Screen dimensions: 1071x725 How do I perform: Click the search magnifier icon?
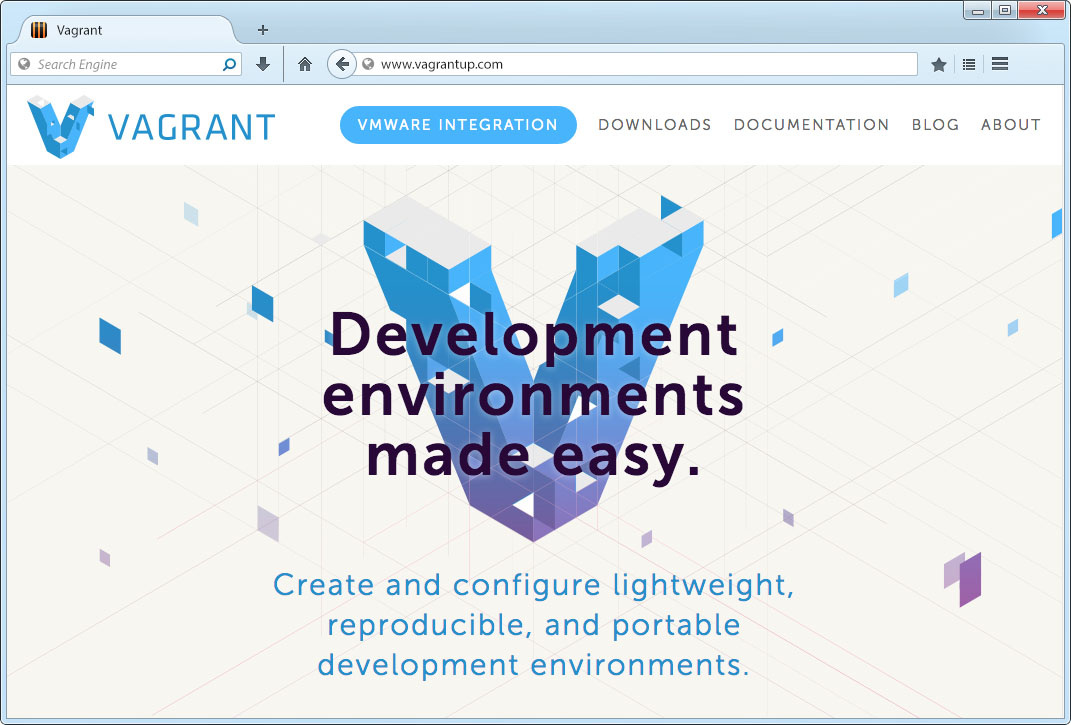229,63
